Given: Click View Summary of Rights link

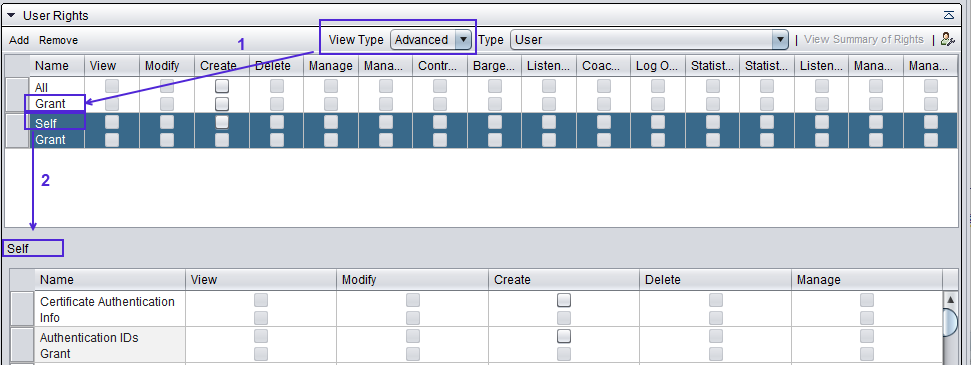Looking at the screenshot, I should (x=864, y=40).
